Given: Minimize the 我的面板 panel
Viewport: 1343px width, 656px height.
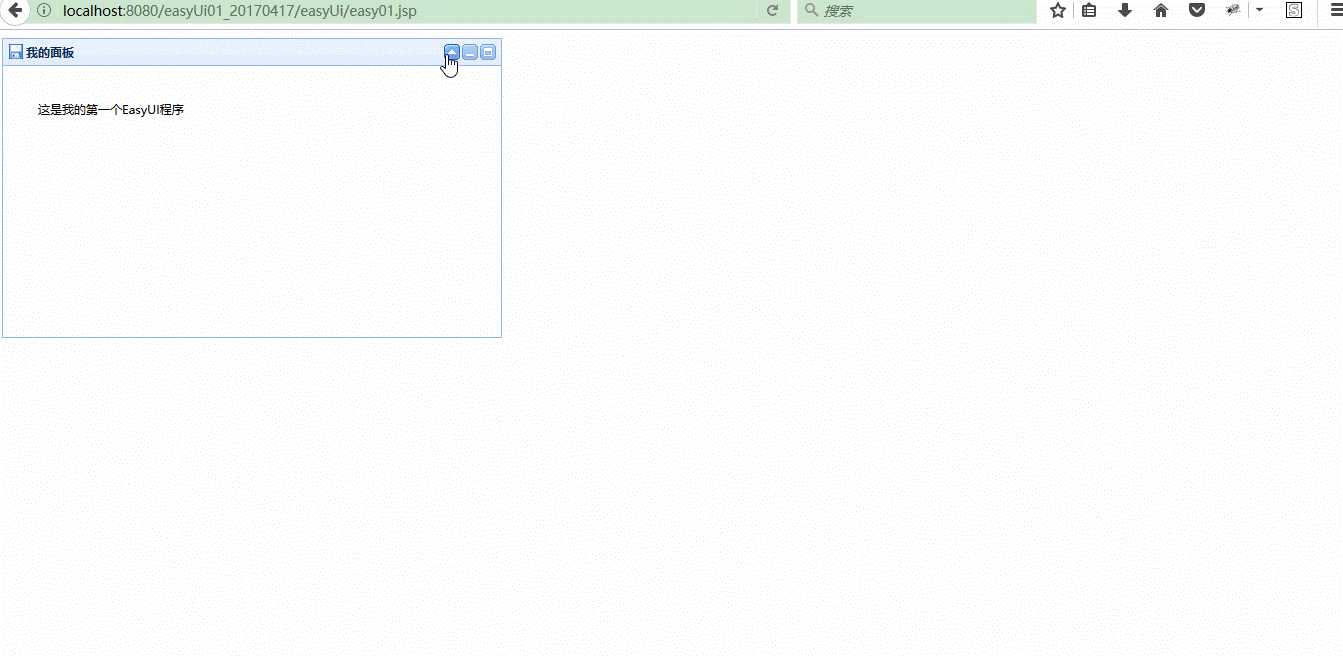Looking at the screenshot, I should [x=470, y=52].
